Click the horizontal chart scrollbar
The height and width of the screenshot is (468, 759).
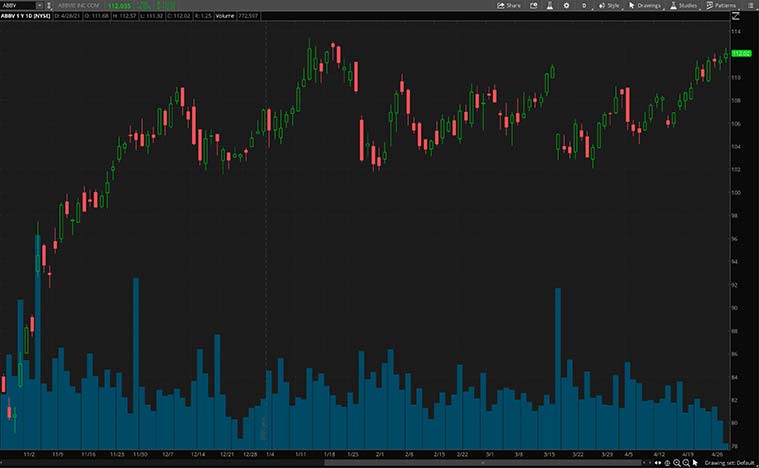[x=482, y=462]
